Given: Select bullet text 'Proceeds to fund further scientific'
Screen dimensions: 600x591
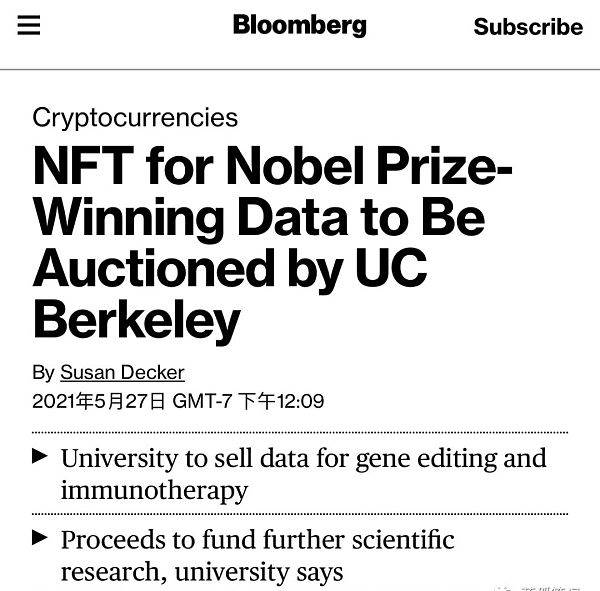Looking at the screenshot, I should pos(258,539).
